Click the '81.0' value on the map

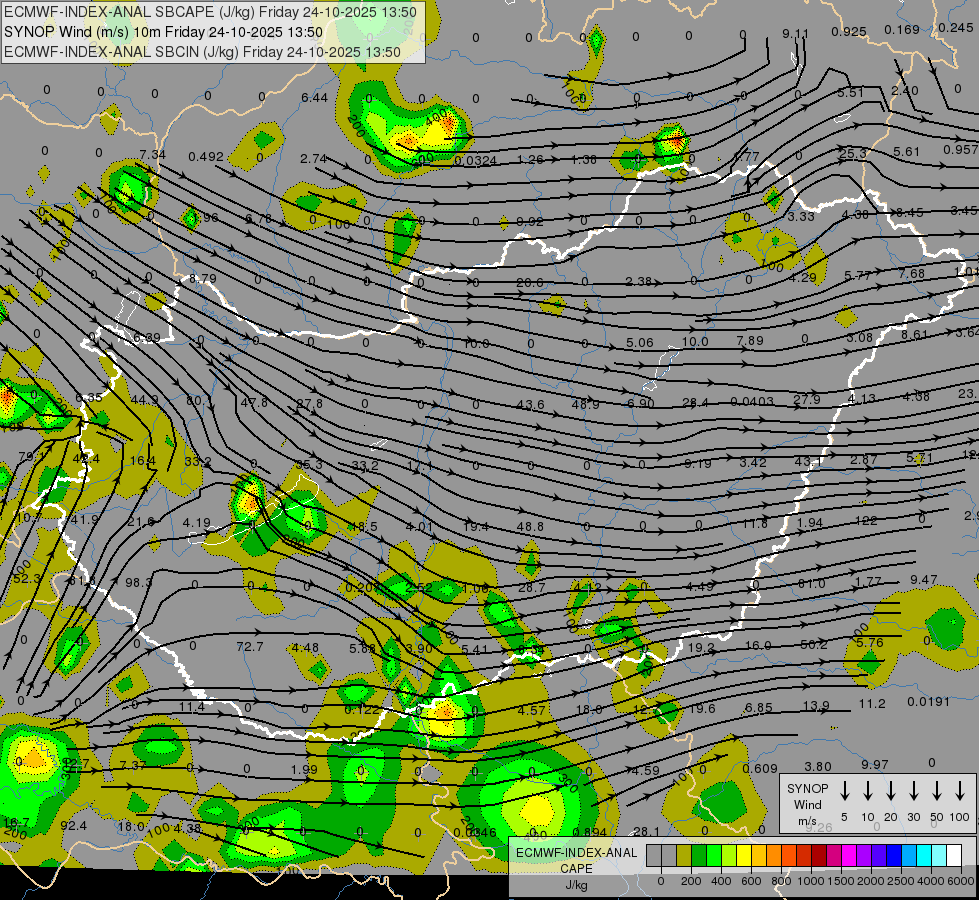click(x=812, y=583)
